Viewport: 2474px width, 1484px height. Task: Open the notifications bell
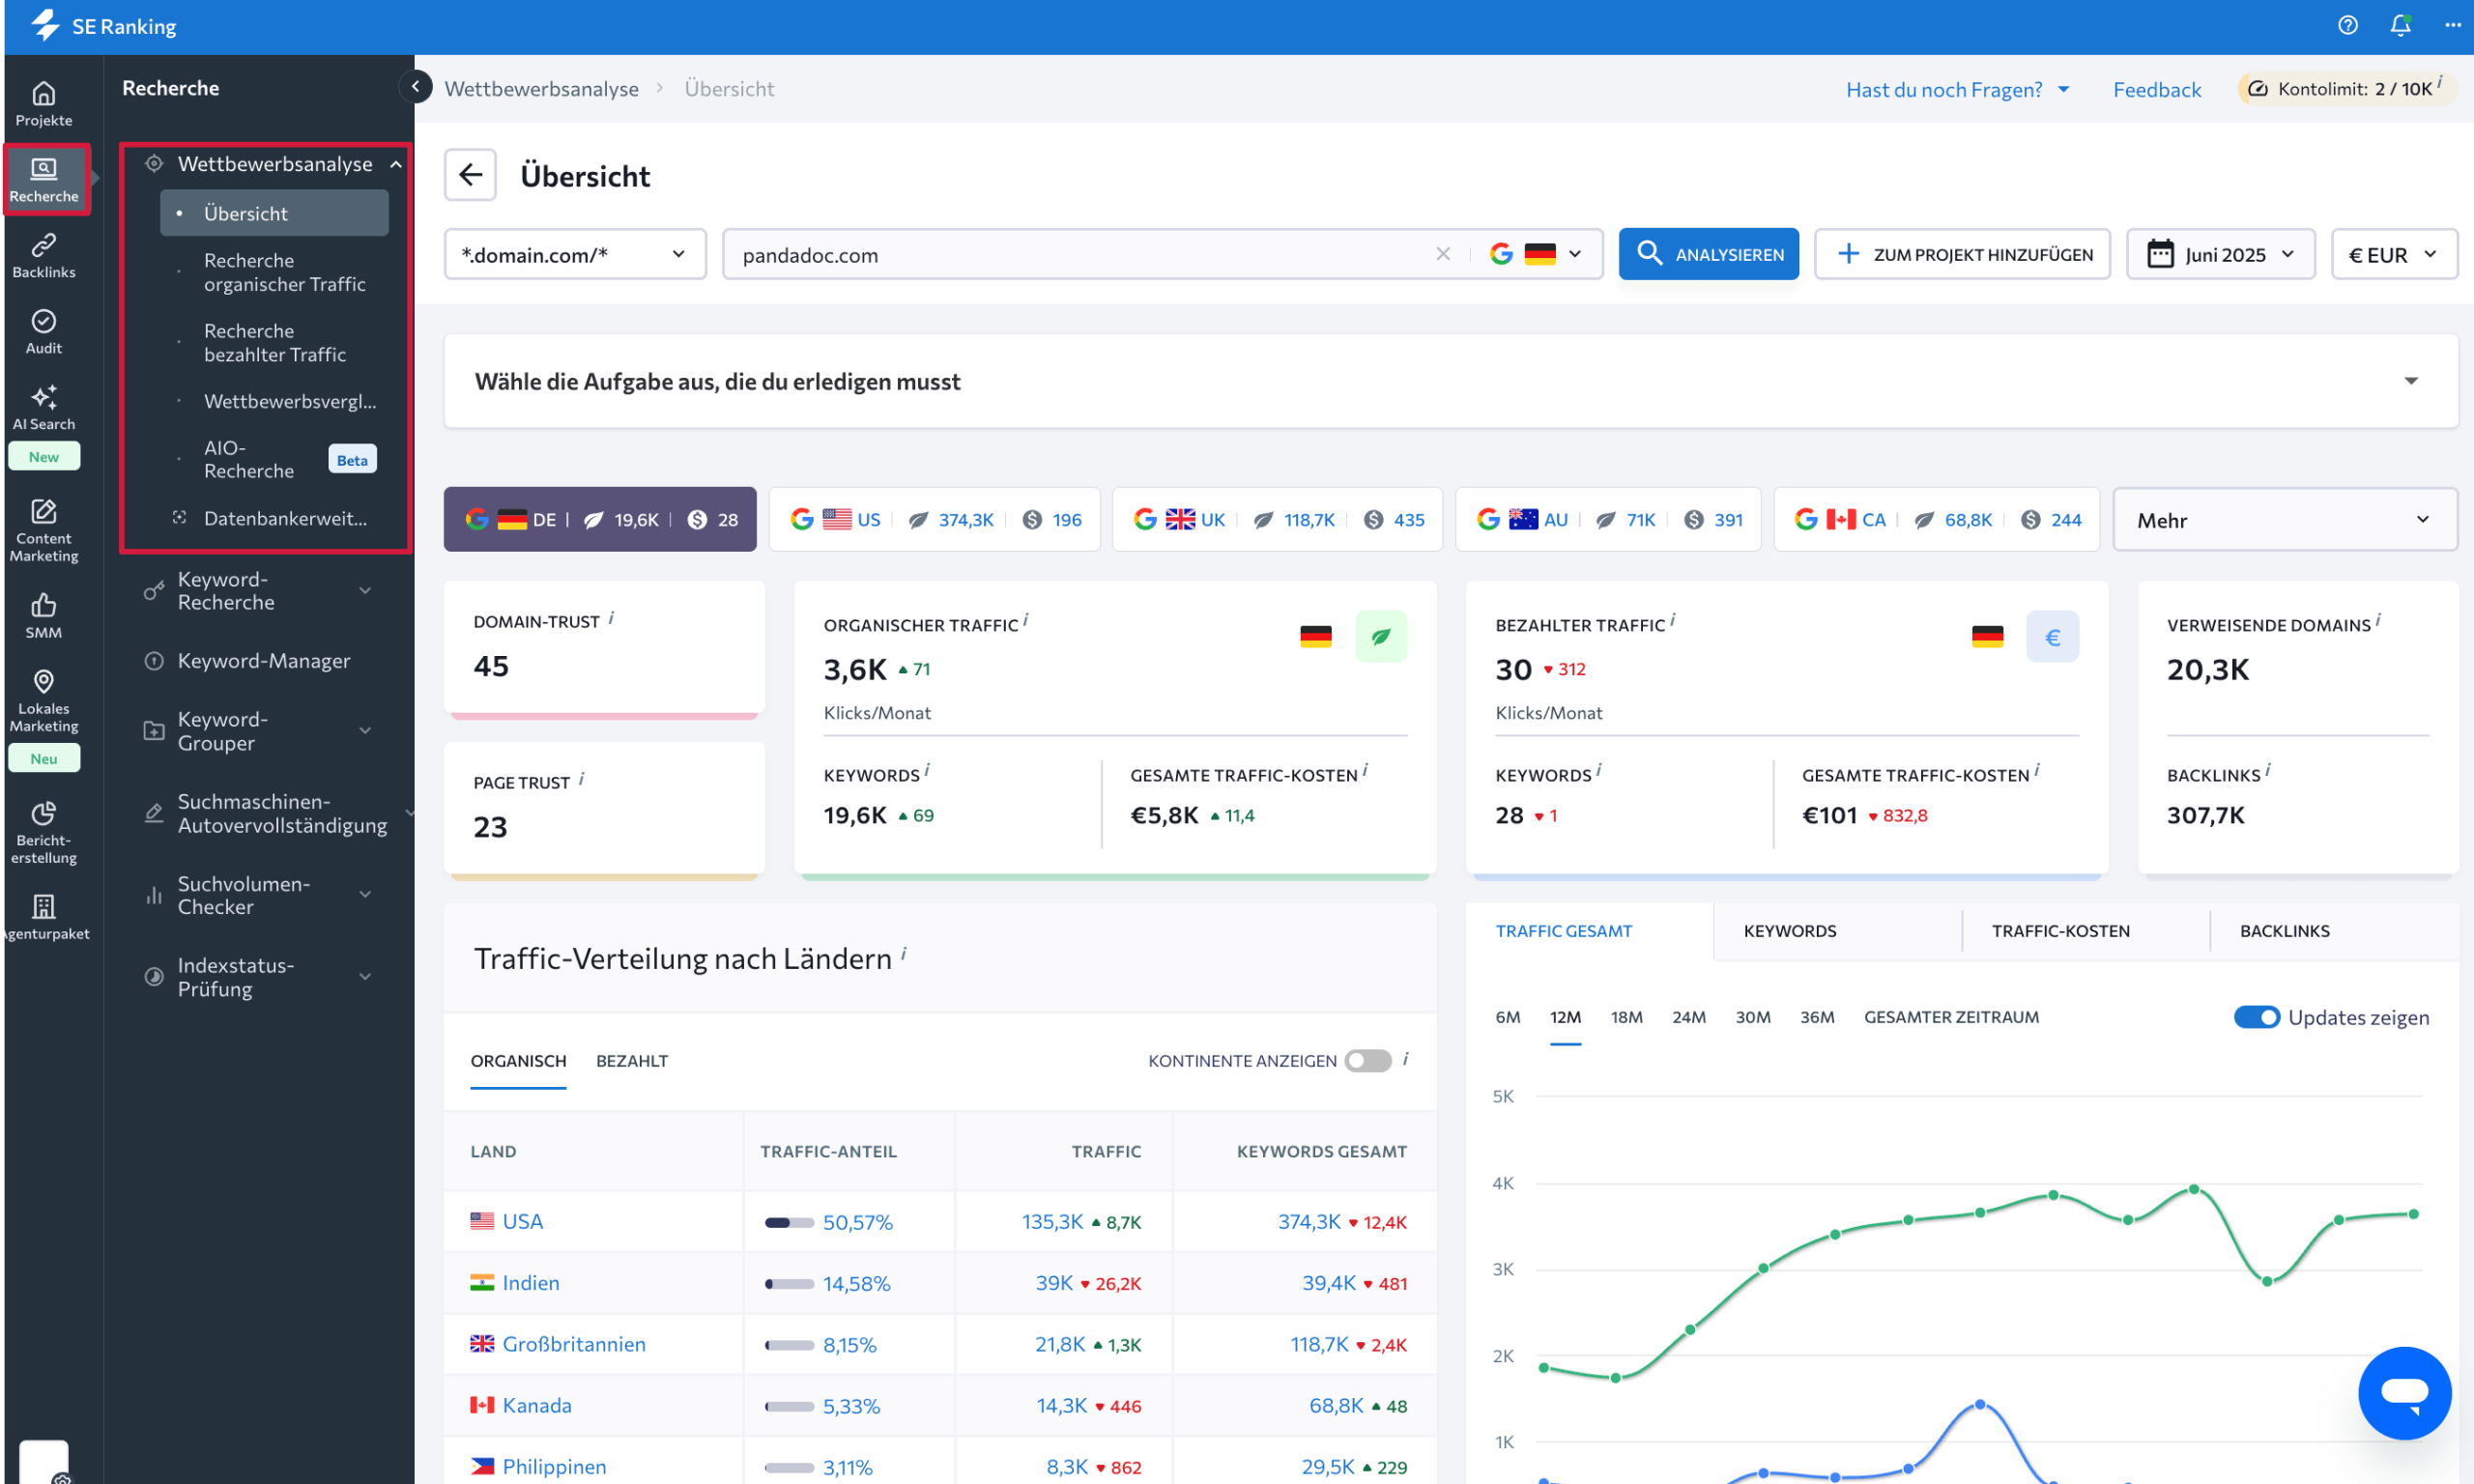pos(2400,25)
